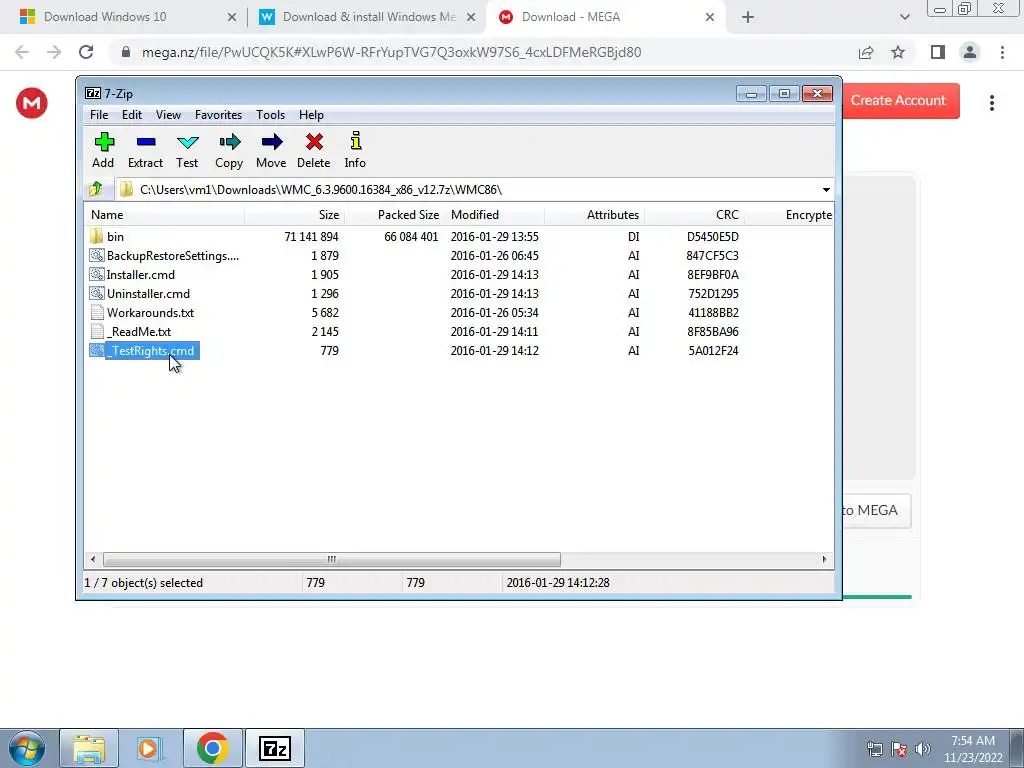The image size is (1024, 768).
Task: Click the Chrome share page icon
Action: [866, 52]
